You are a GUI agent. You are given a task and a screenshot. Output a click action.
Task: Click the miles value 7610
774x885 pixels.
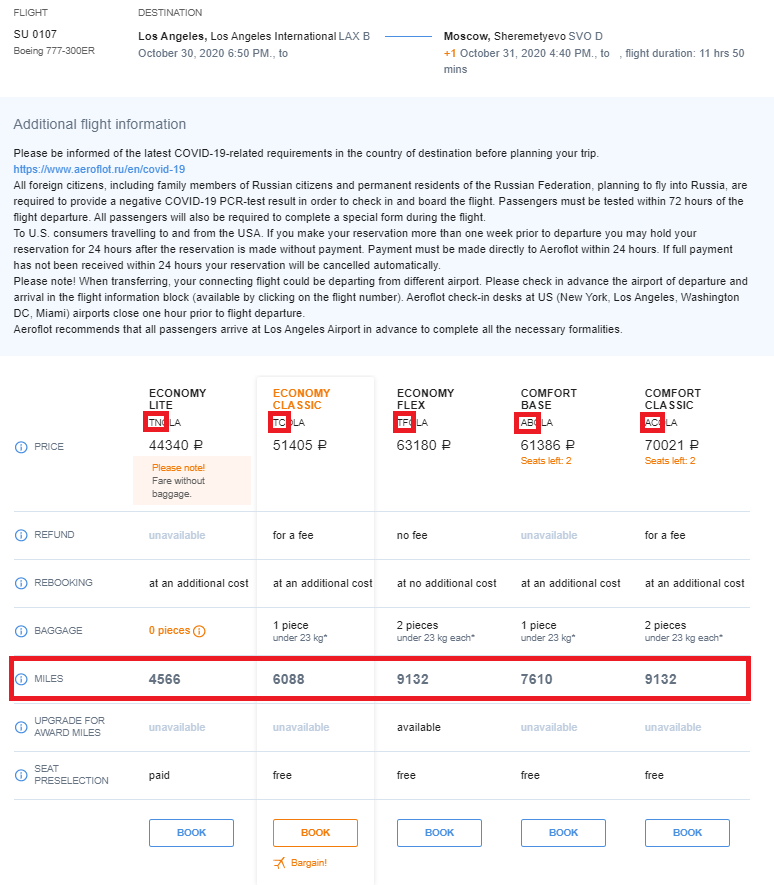pos(536,679)
